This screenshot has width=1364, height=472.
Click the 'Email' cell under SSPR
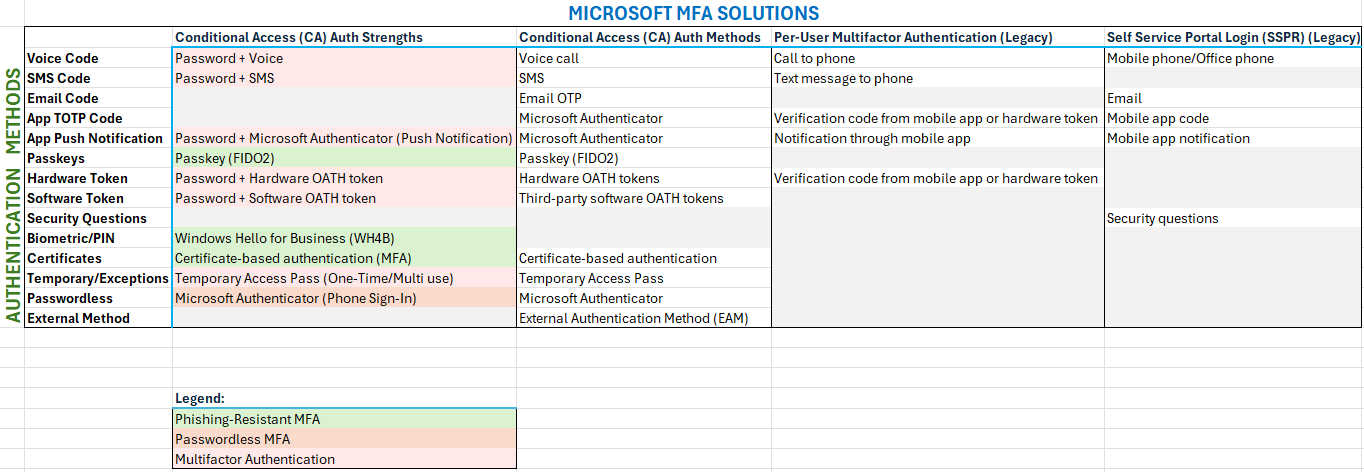pyautogui.click(x=1233, y=98)
